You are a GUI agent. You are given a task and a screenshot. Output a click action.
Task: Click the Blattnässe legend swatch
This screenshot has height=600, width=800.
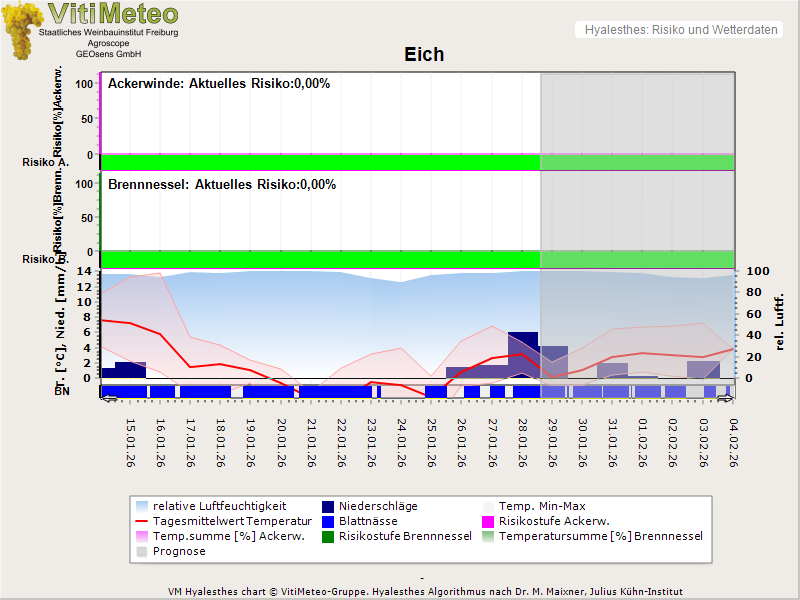pos(327,521)
